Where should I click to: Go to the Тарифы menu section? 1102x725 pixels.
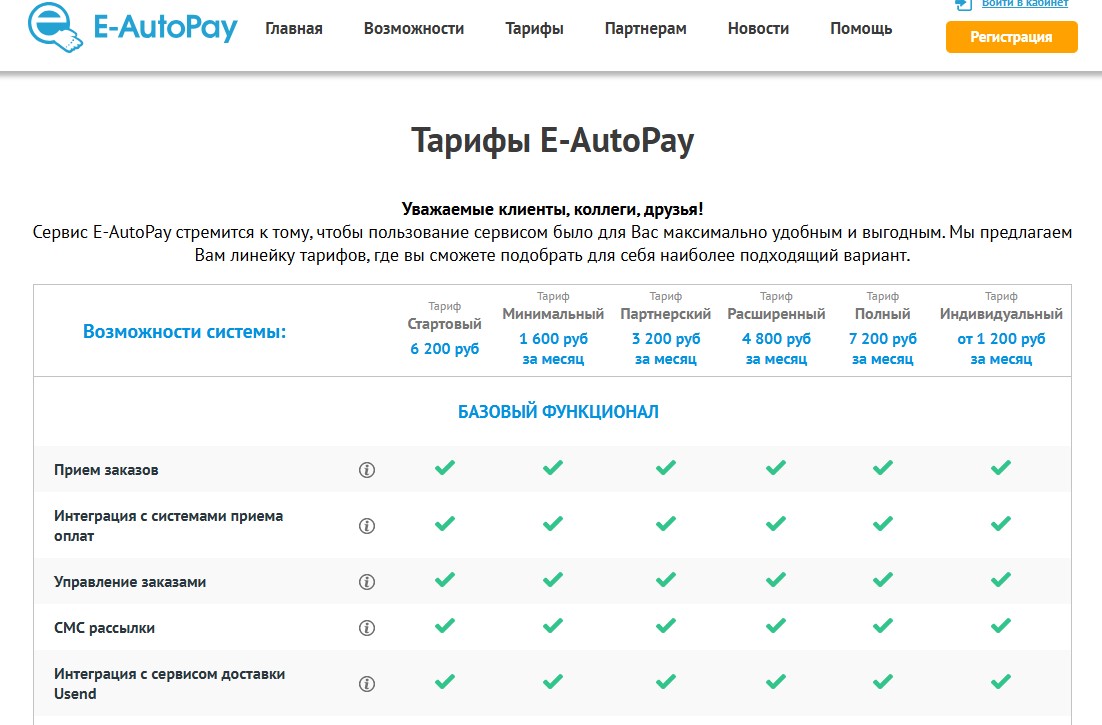click(x=534, y=28)
